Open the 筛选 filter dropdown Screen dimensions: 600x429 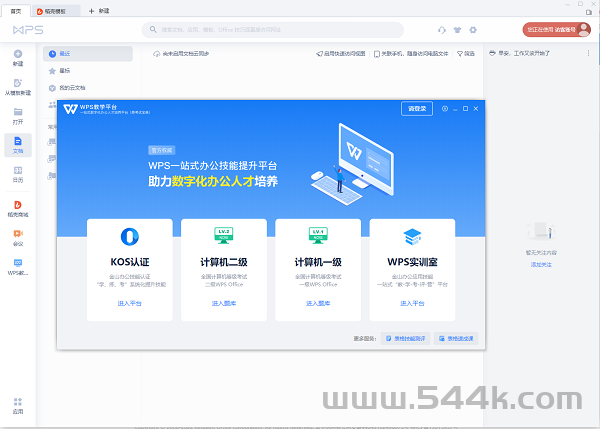coord(465,54)
